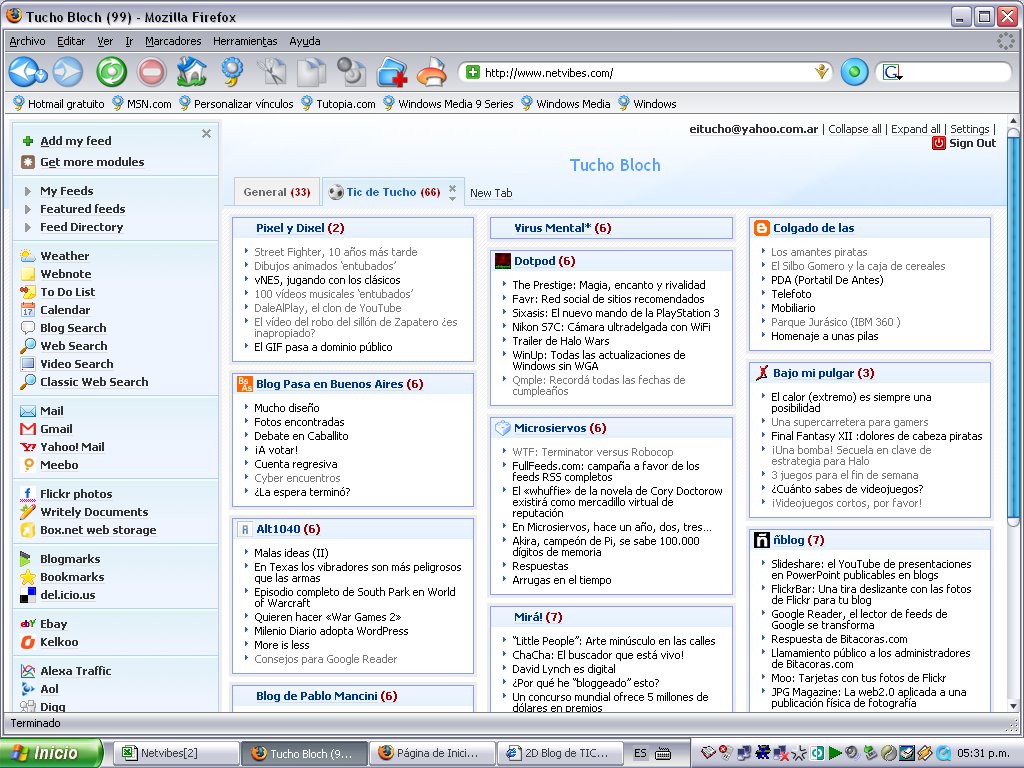Click the Alexa Traffic icon
Viewport: 1024px width, 768px height.
(27, 671)
